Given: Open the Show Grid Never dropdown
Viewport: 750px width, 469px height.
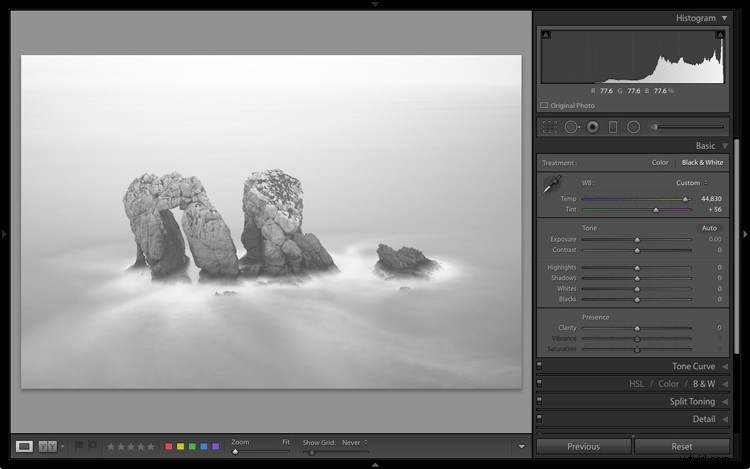Looking at the screenshot, I should pyautogui.click(x=354, y=443).
